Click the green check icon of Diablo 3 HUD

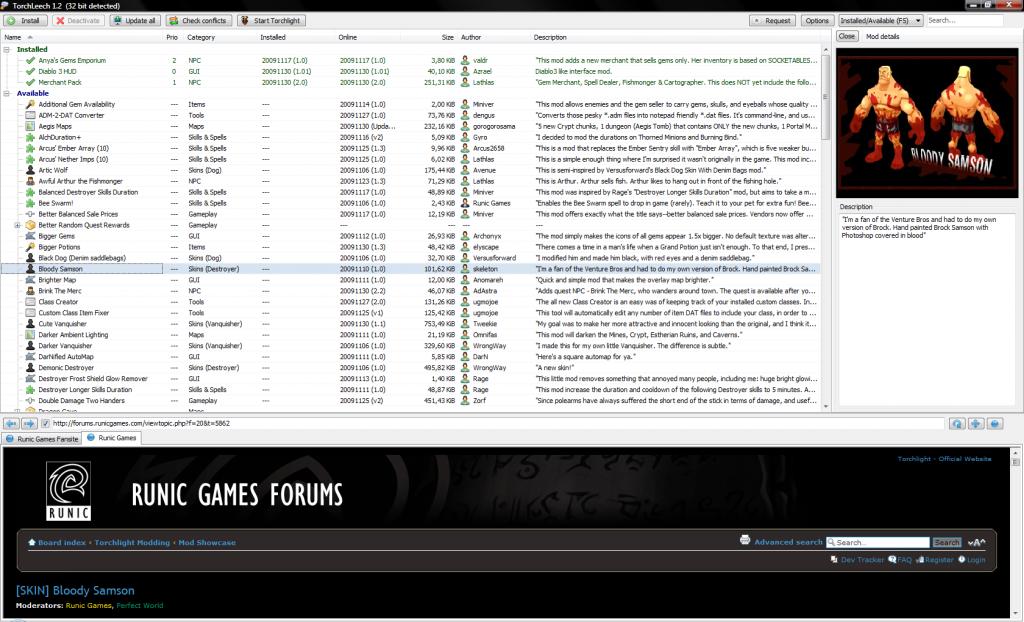(x=30, y=71)
